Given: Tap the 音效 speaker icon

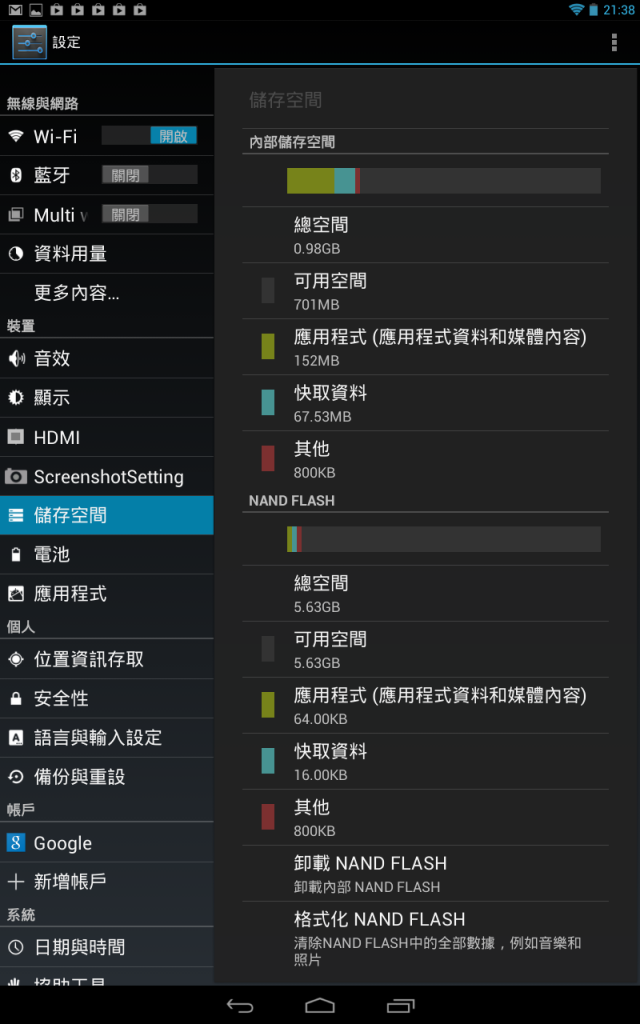Looking at the screenshot, I should coord(16,359).
